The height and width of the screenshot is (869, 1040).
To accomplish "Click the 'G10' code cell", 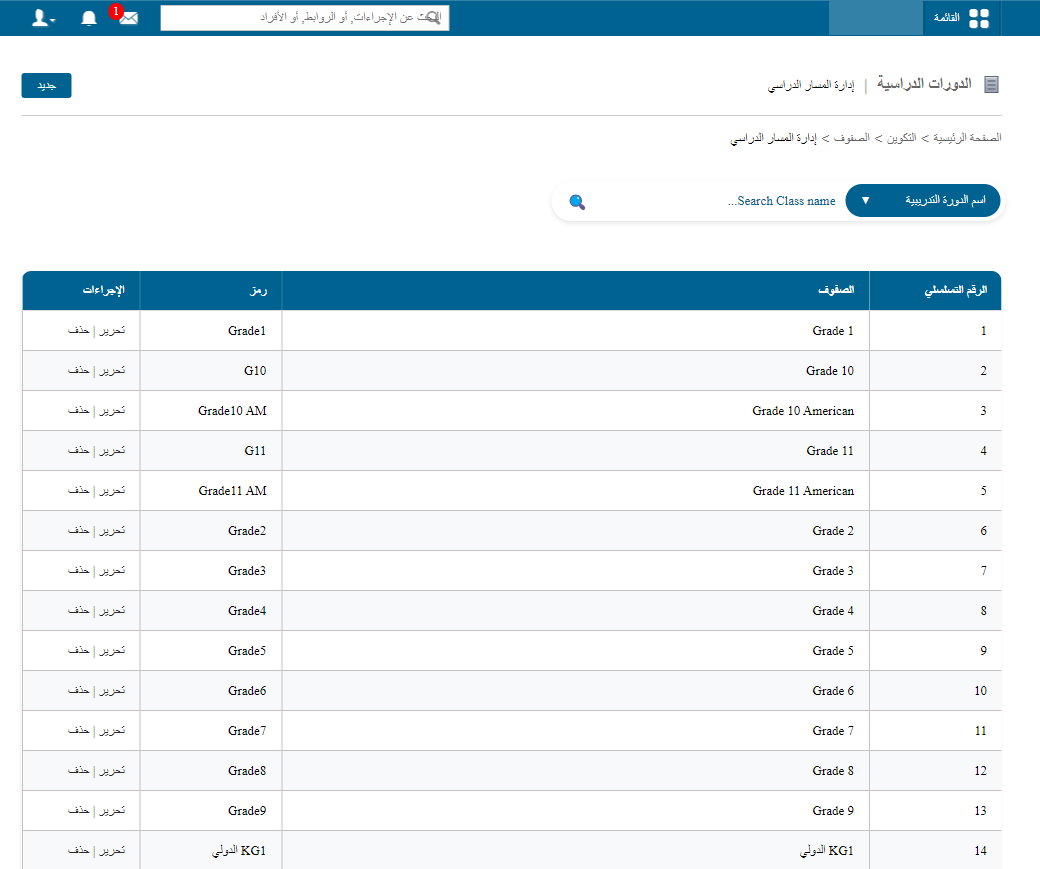I will tap(211, 371).
